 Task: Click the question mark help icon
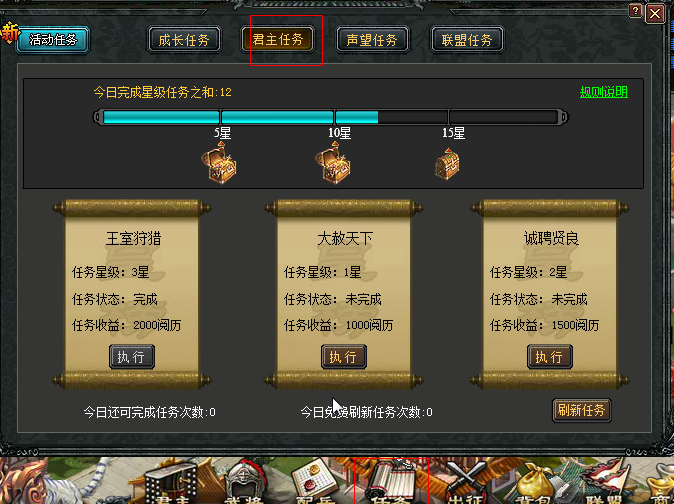(x=635, y=11)
